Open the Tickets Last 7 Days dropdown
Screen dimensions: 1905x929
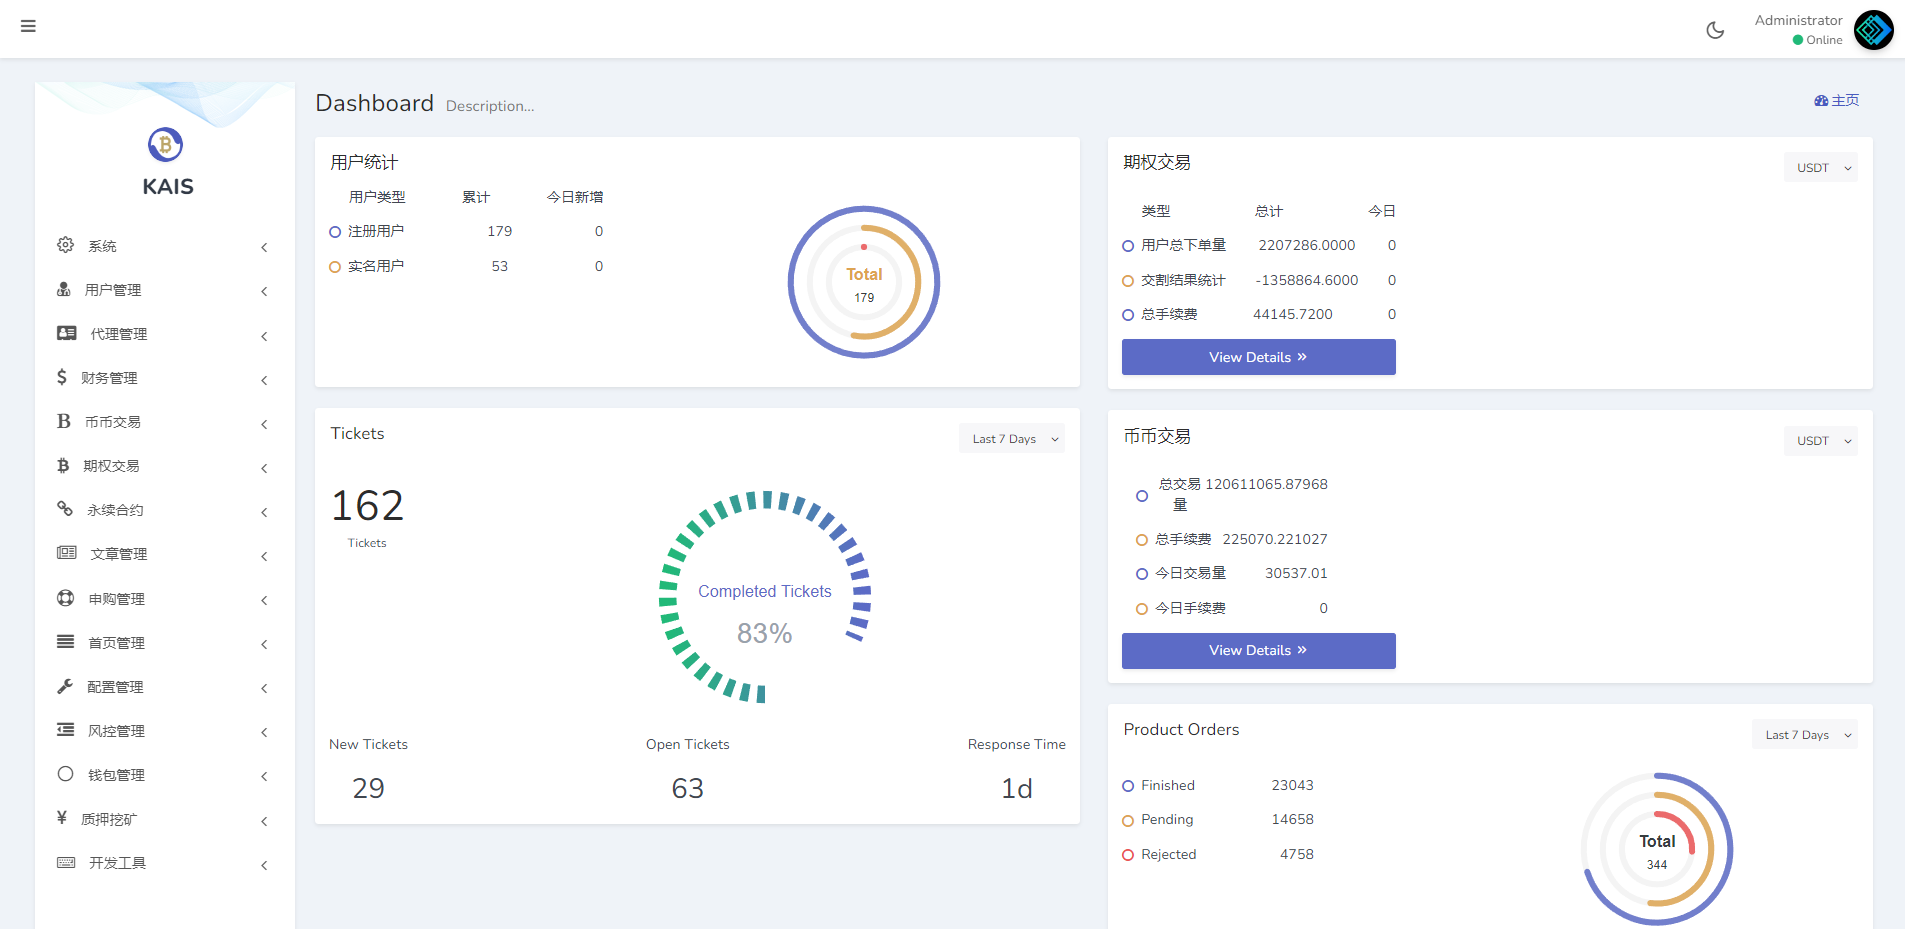point(1011,439)
